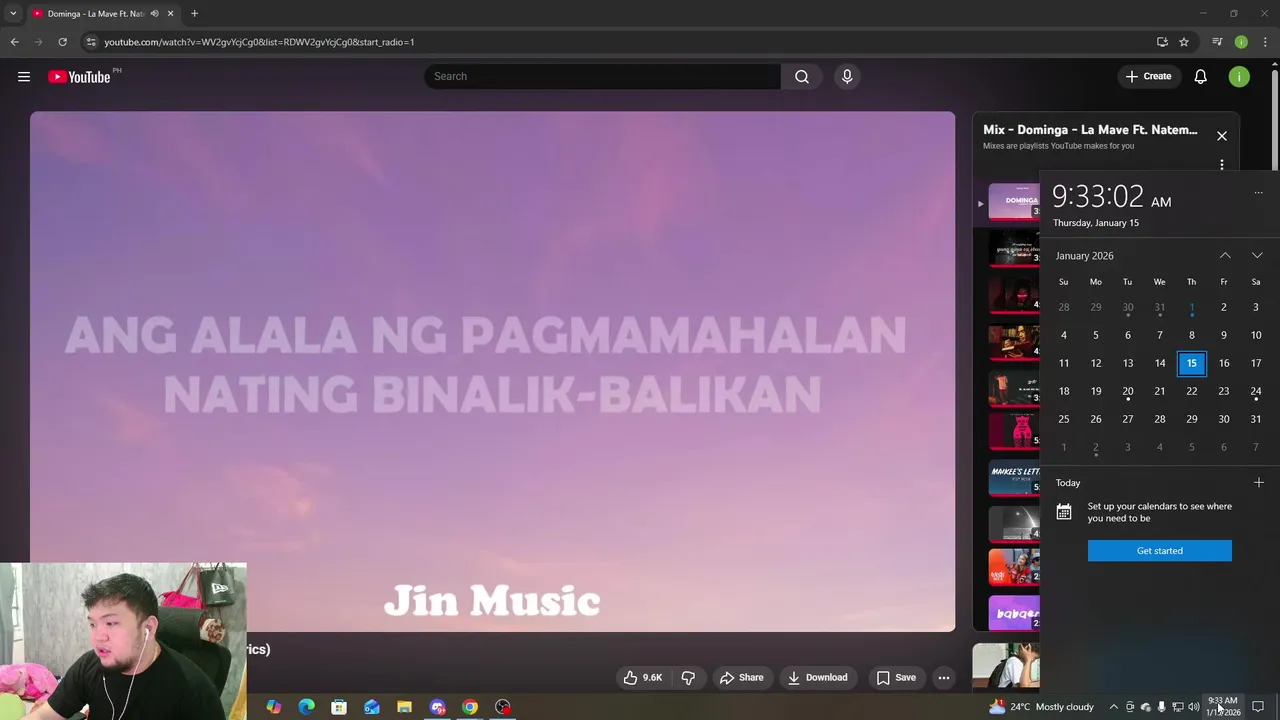Open YouTube notifications bell

click(1200, 77)
